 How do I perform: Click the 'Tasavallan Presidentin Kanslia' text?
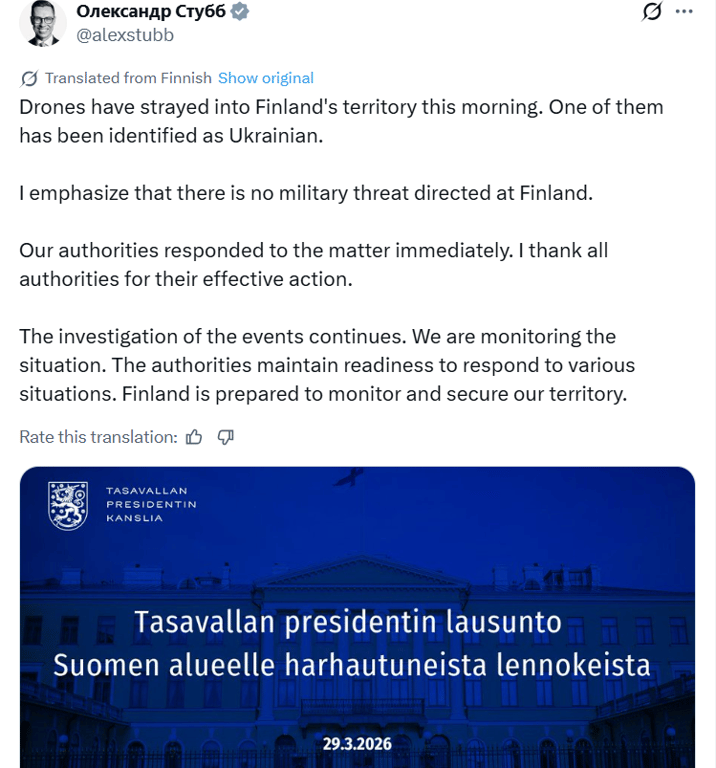[151, 505]
